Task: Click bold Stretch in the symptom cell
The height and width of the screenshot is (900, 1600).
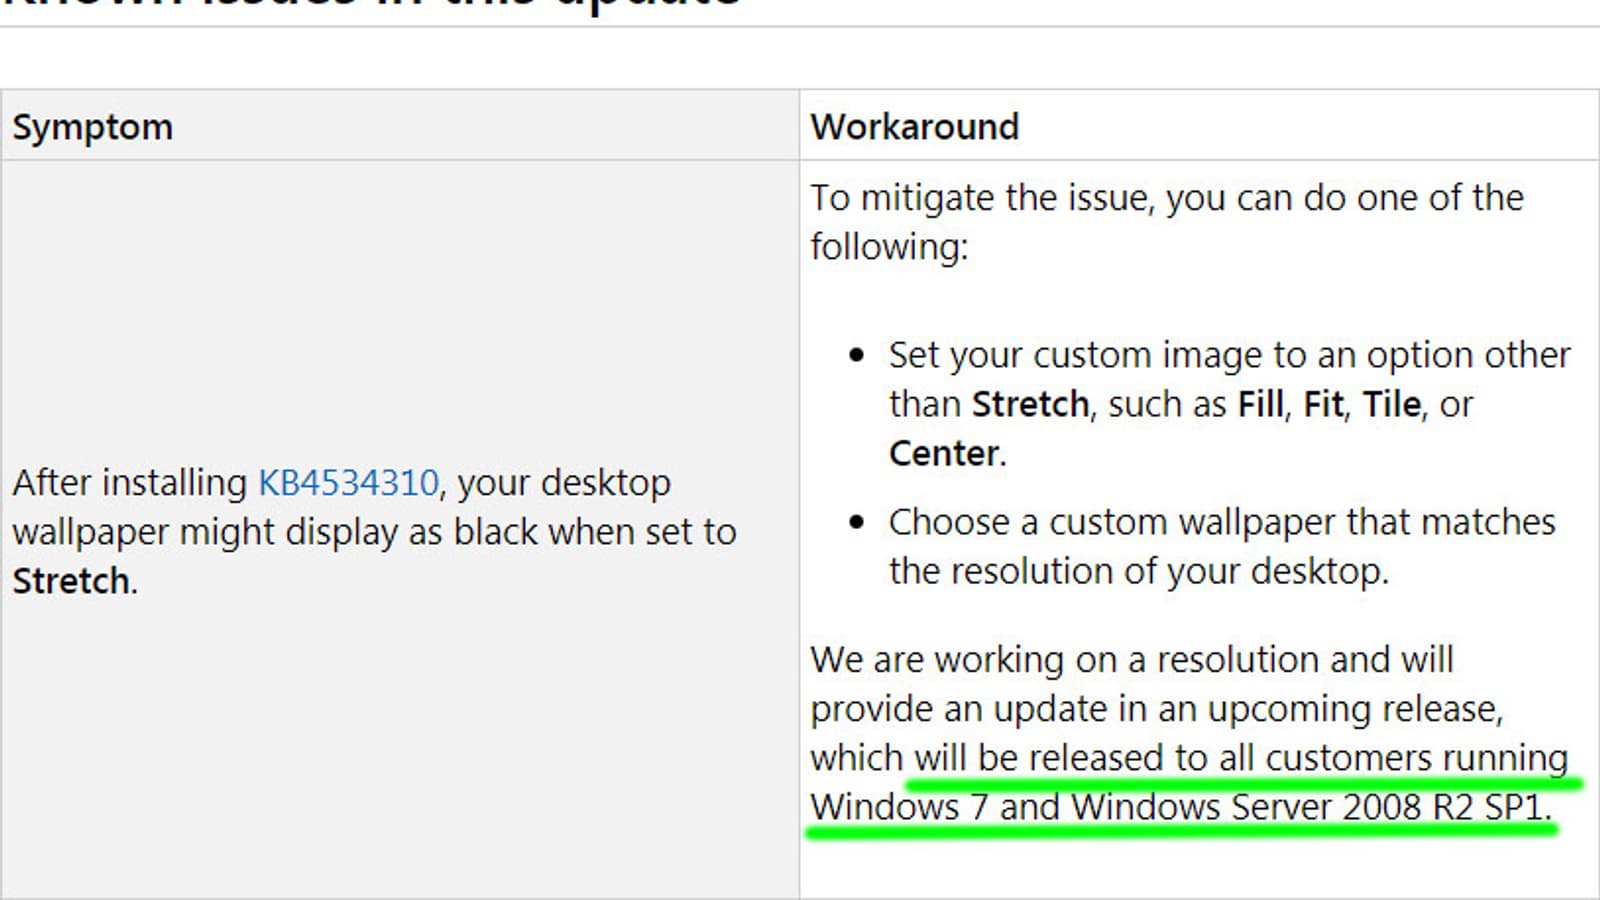Action: [70, 581]
